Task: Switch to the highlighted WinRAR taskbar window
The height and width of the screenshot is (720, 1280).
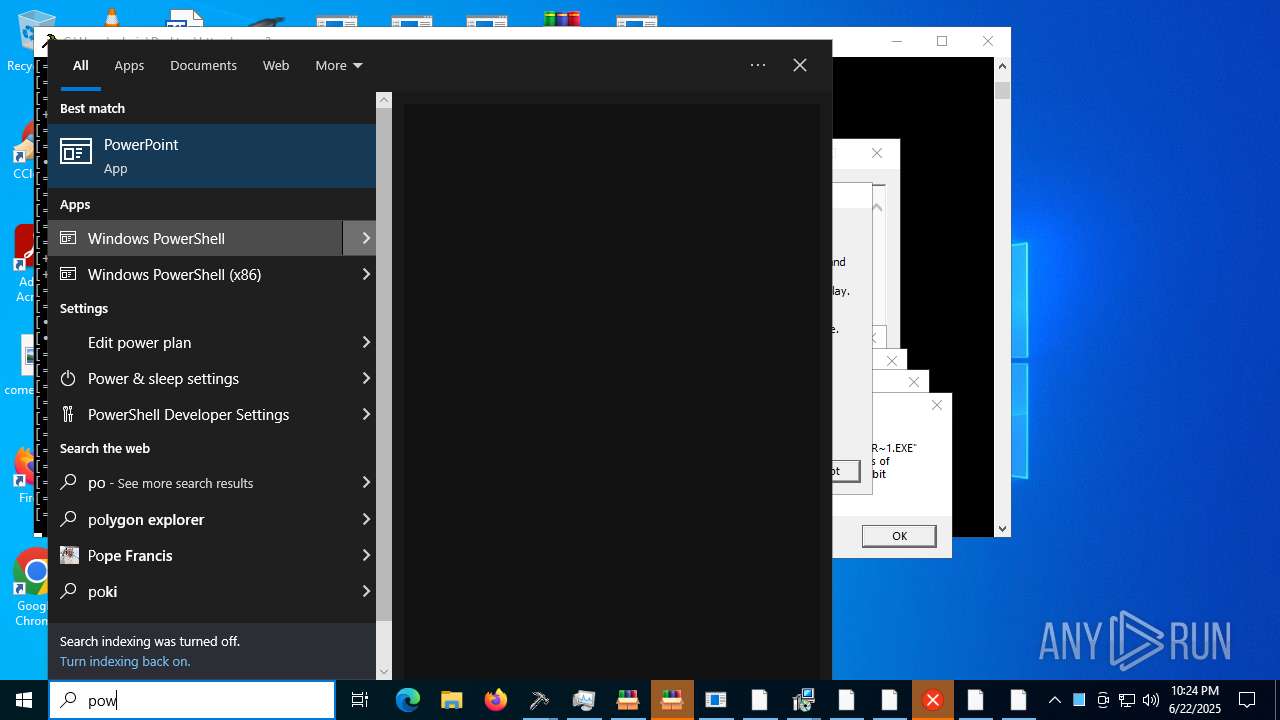Action: tap(671, 700)
